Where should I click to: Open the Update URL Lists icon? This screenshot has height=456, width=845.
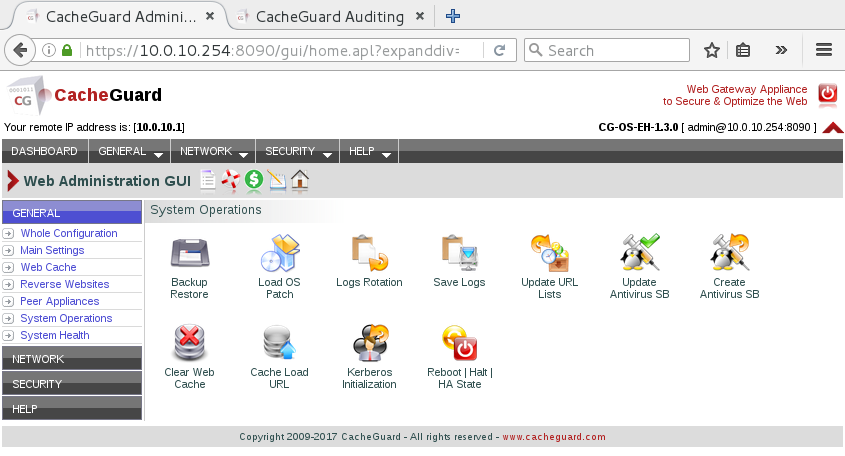coord(549,253)
